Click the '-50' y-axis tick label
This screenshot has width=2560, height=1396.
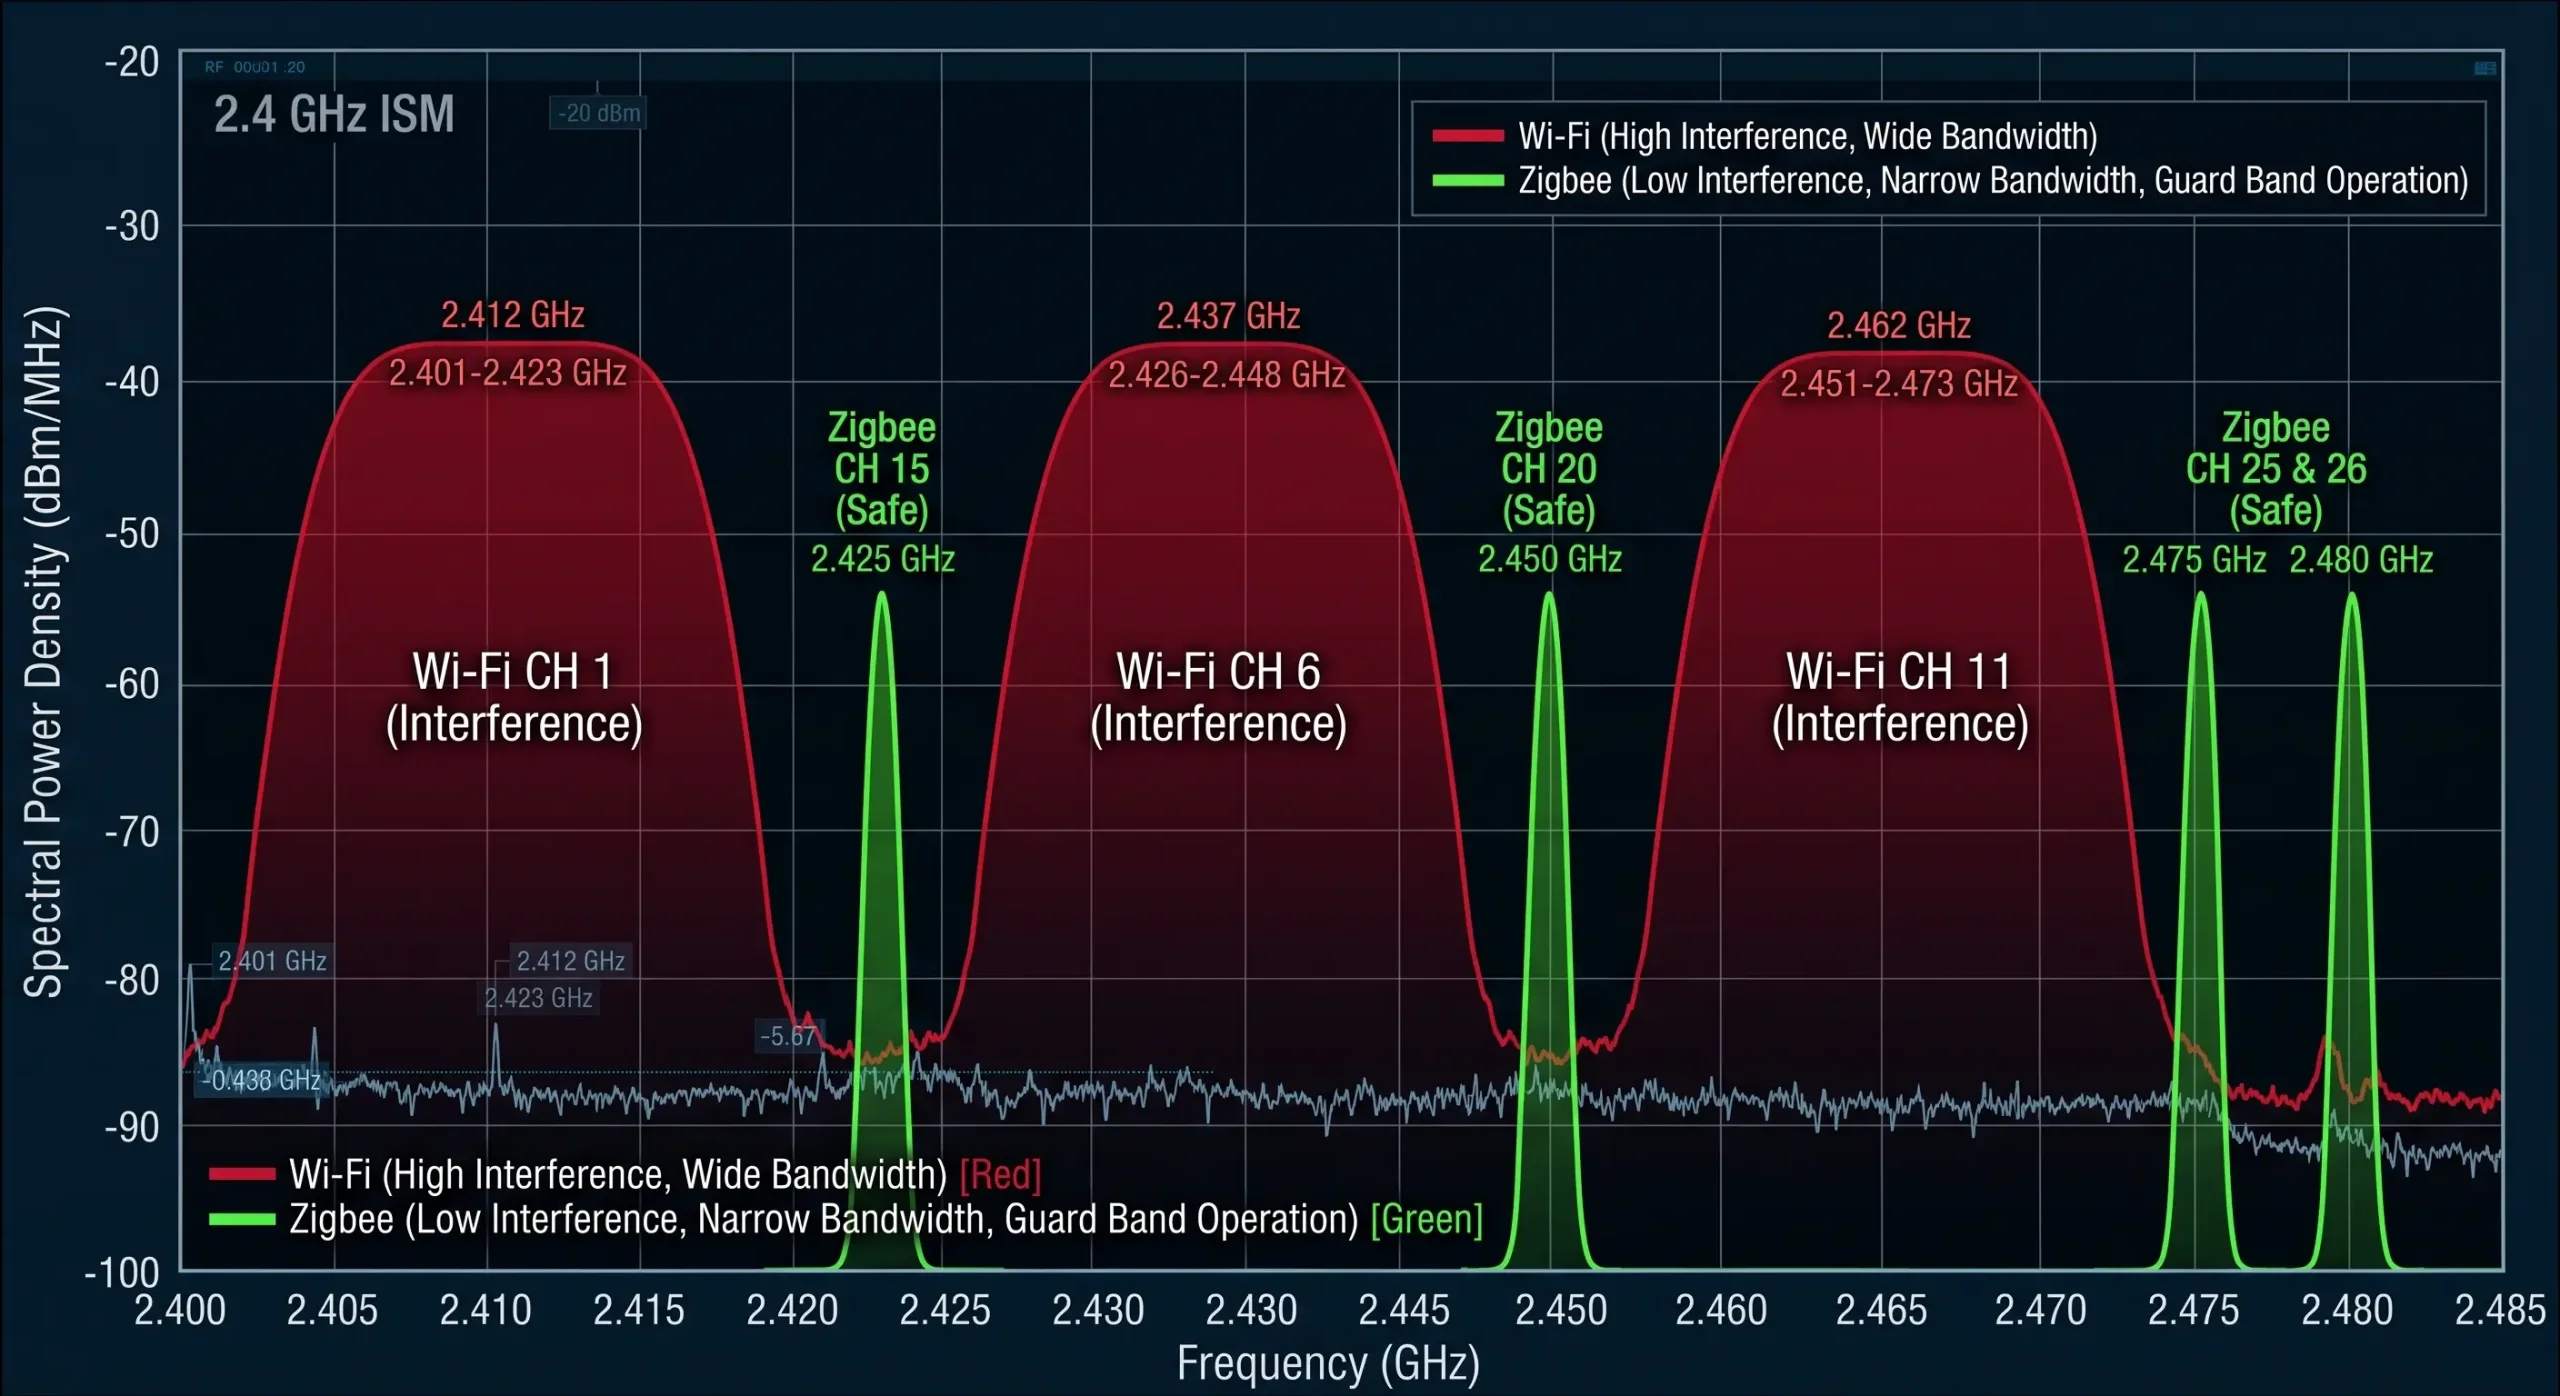(132, 534)
